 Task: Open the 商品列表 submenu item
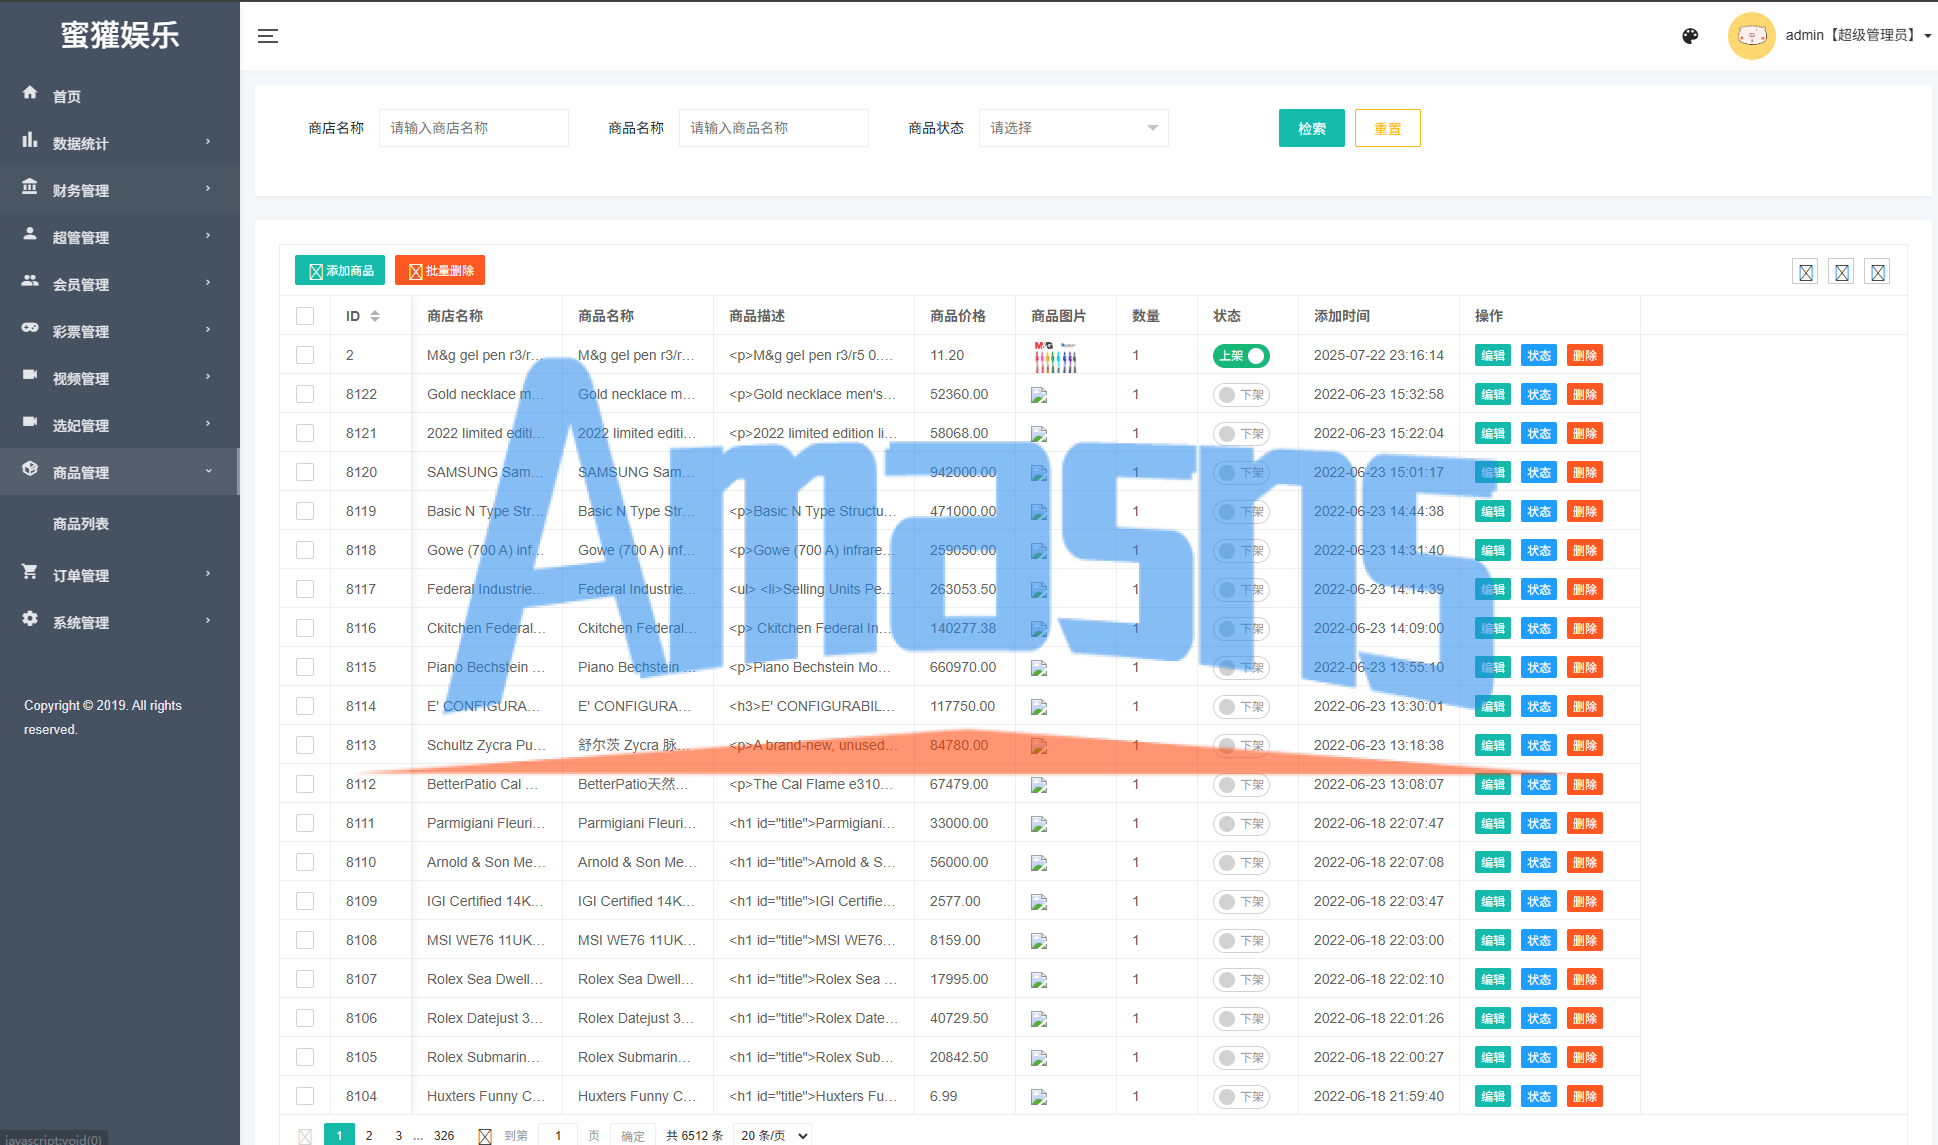click(x=81, y=524)
